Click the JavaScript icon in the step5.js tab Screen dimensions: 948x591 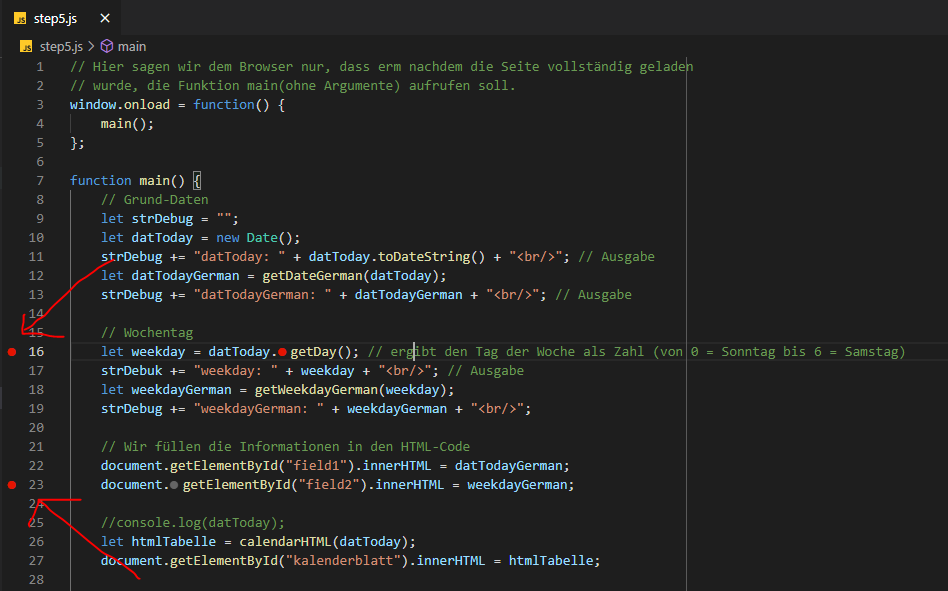[x=22, y=17]
